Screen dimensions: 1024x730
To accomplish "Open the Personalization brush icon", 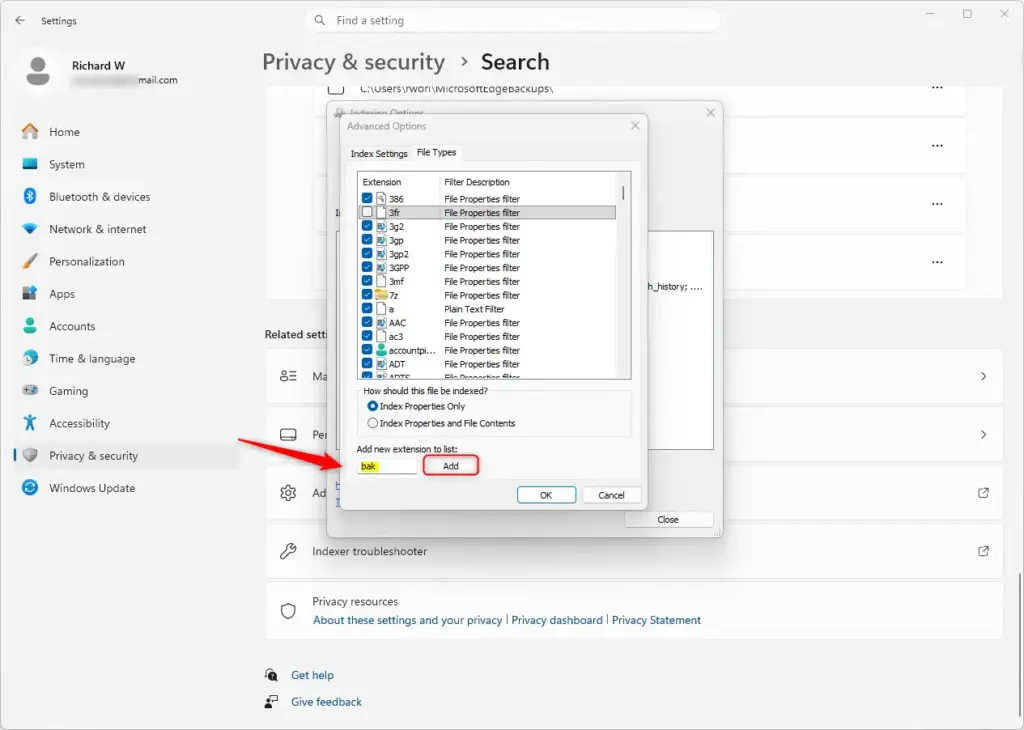I will coord(30,261).
